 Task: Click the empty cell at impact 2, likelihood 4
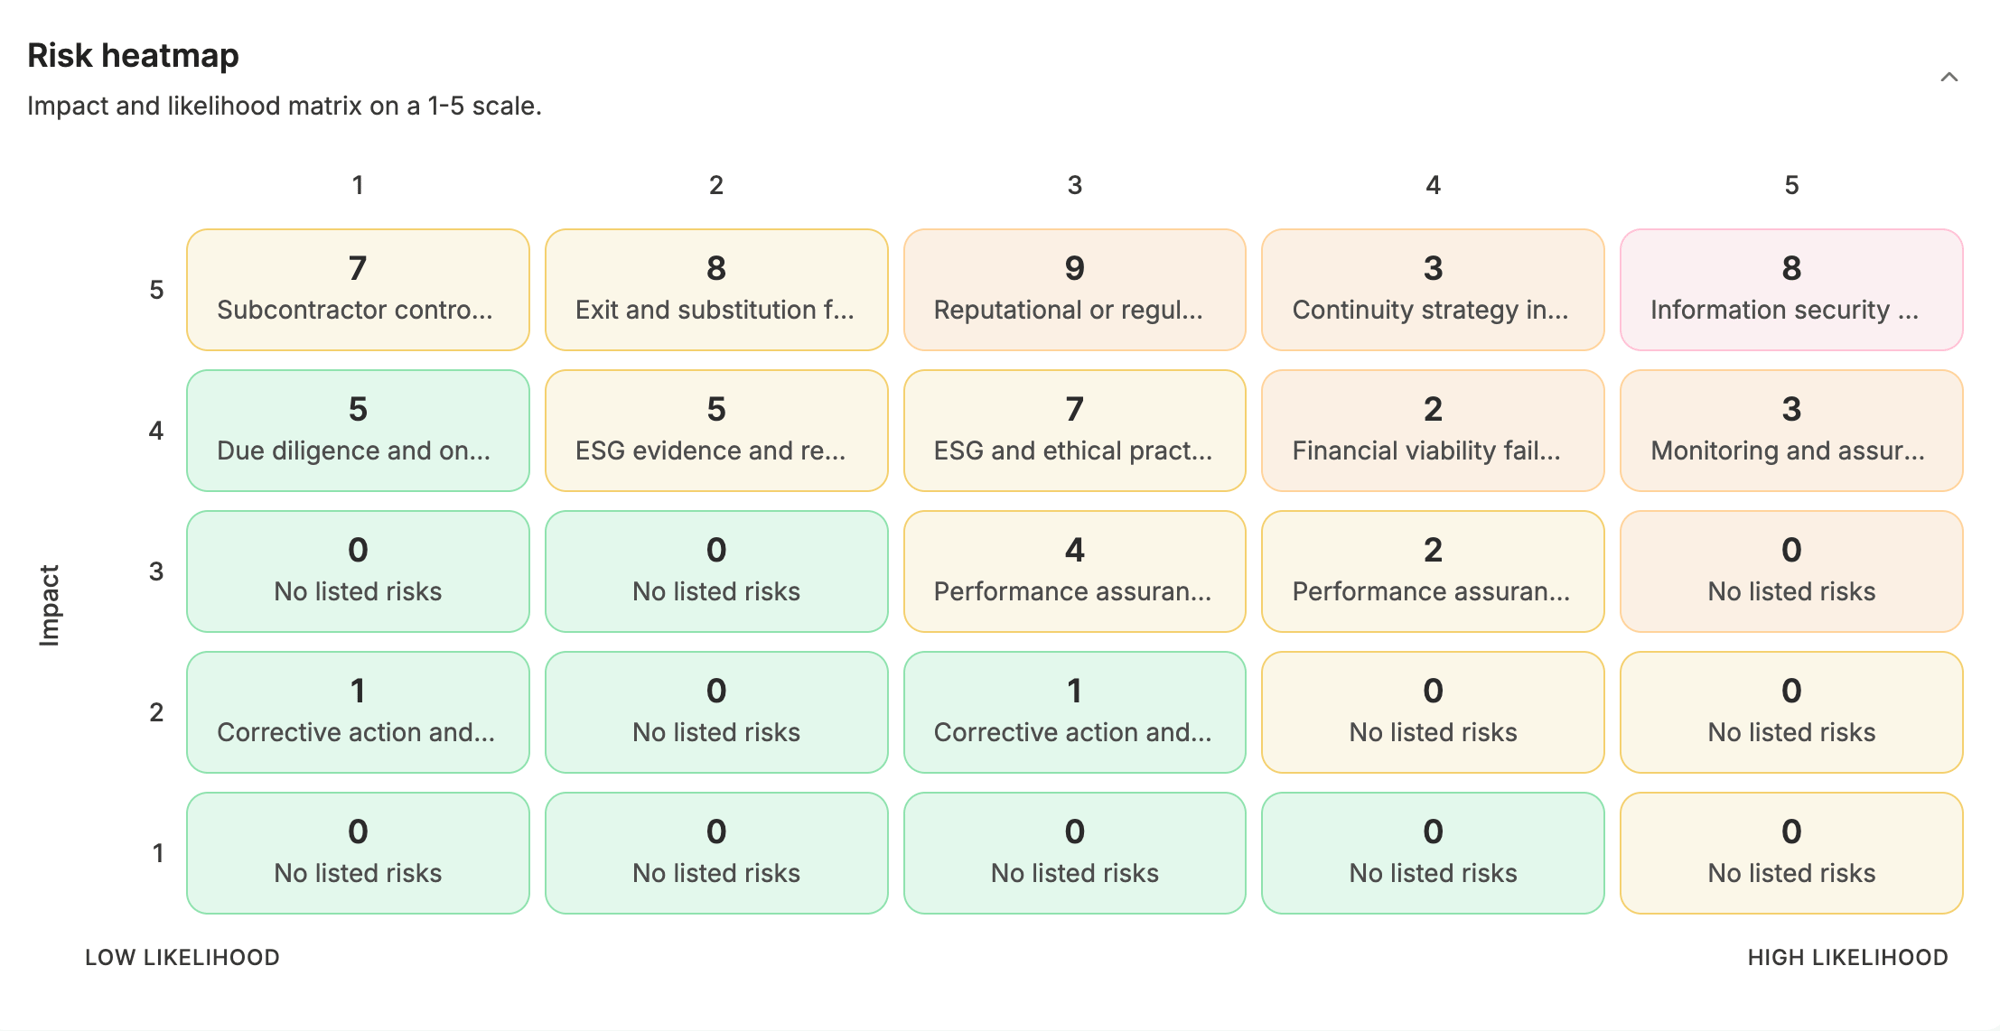[x=1433, y=713]
